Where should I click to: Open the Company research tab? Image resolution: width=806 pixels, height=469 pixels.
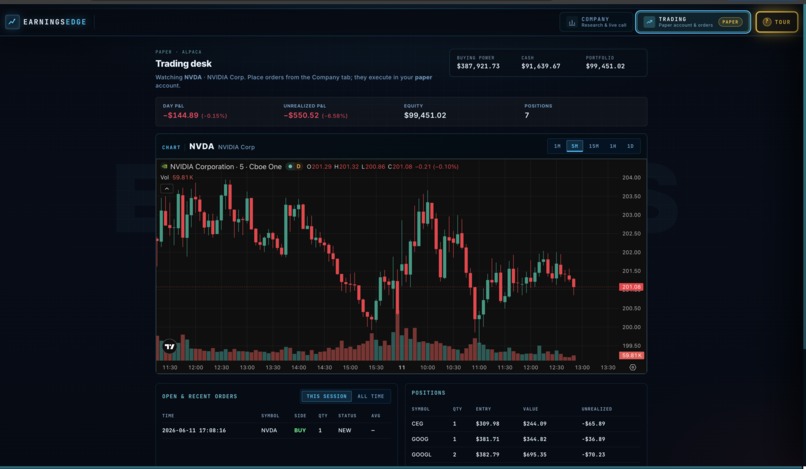[x=596, y=22]
